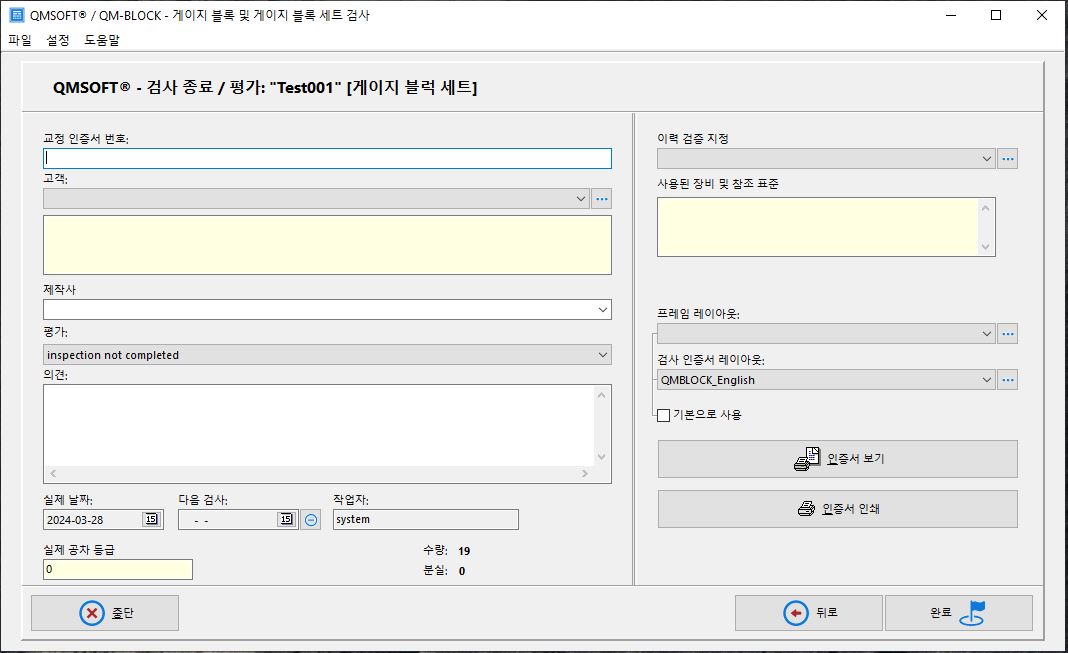Open the 파일 menu
This screenshot has width=1068, height=653.
coord(20,40)
